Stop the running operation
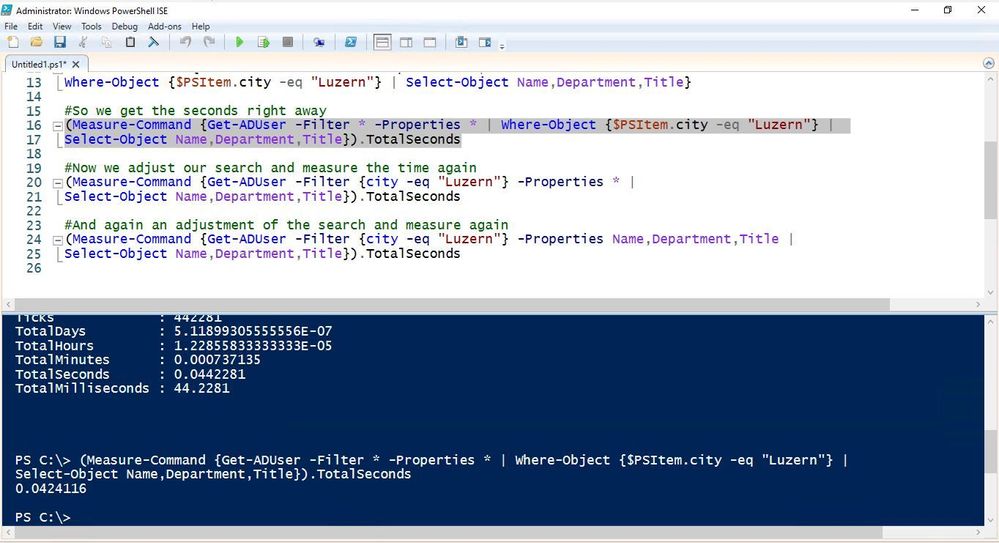This screenshot has height=543, width=999. point(288,43)
